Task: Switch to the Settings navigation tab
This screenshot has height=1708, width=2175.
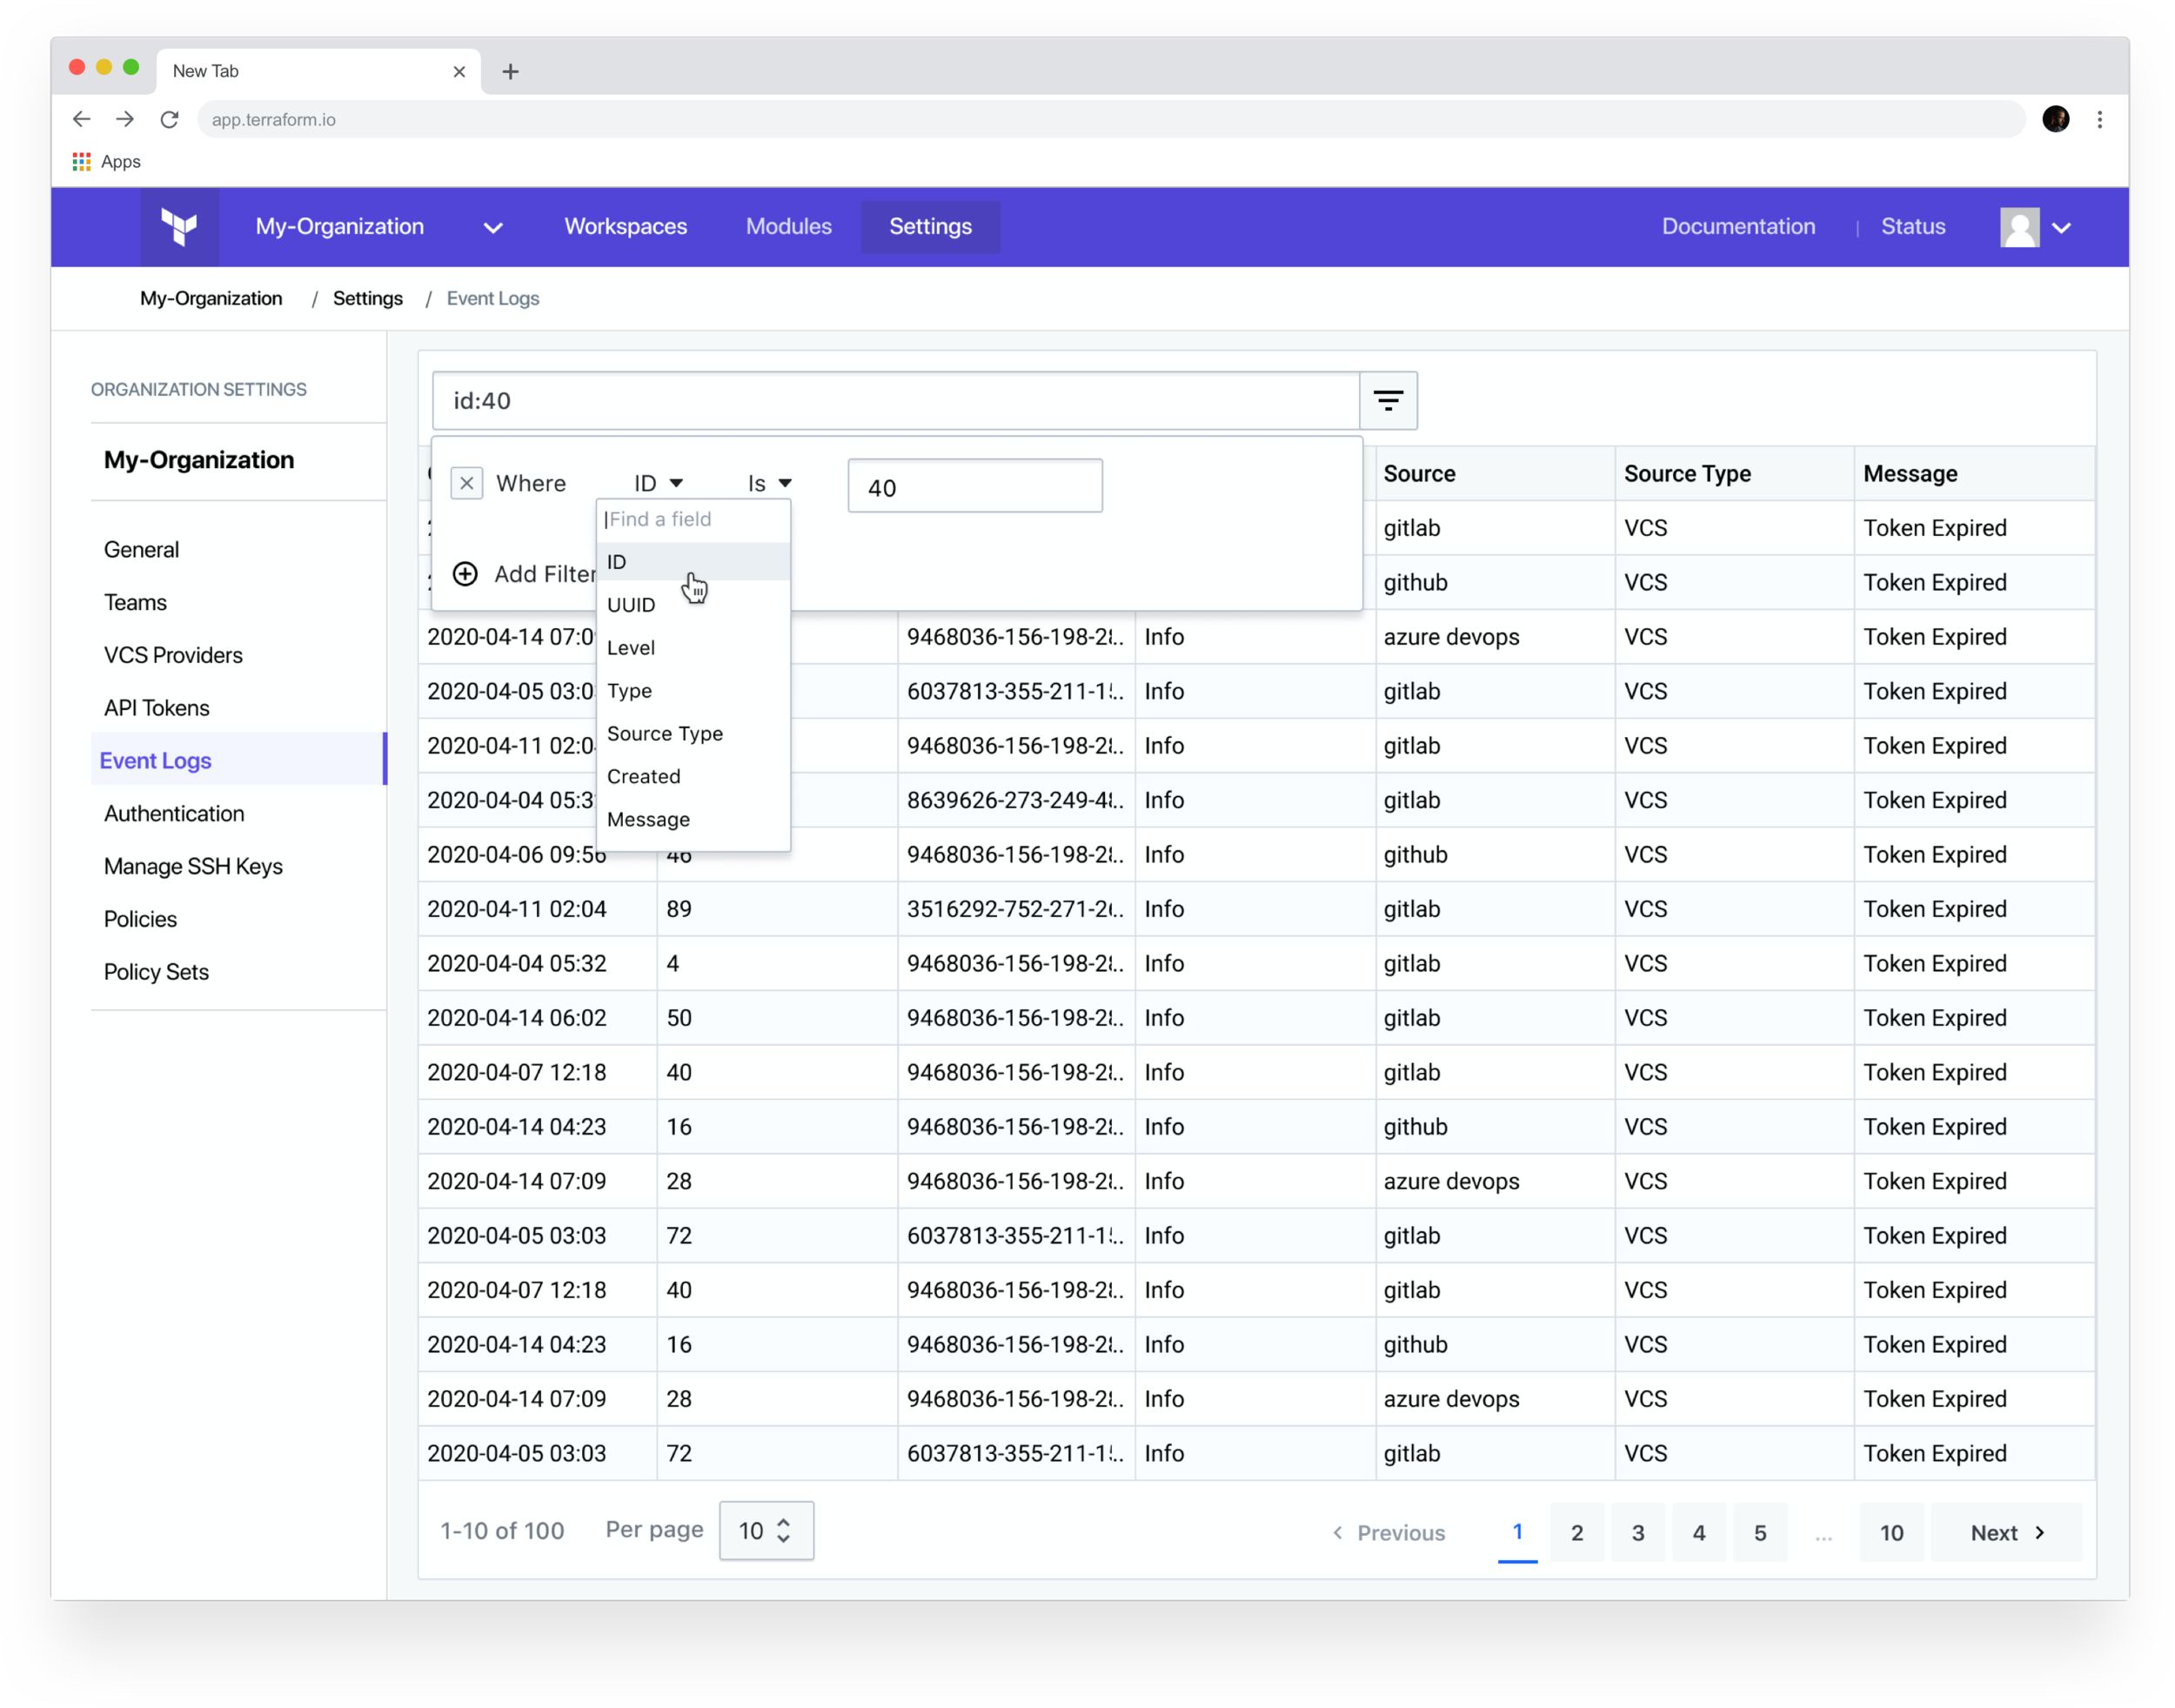Action: tap(930, 227)
